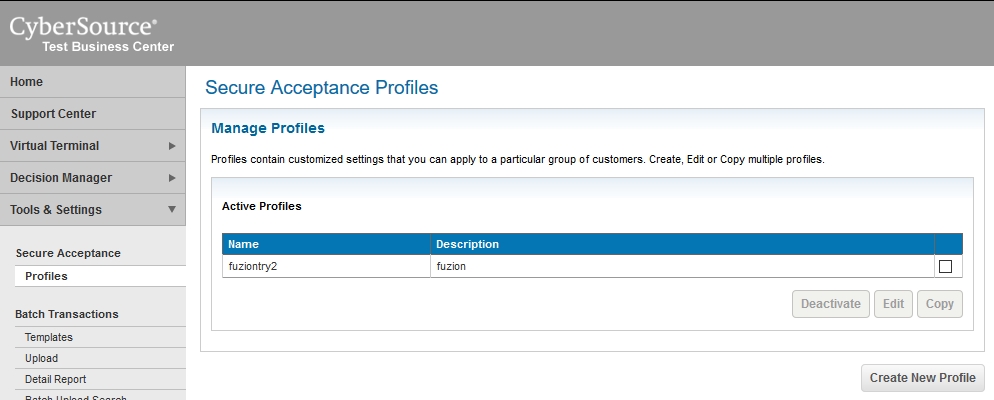Open the Detail Report link
This screenshot has height=400, width=994.
pyautogui.click(x=56, y=380)
